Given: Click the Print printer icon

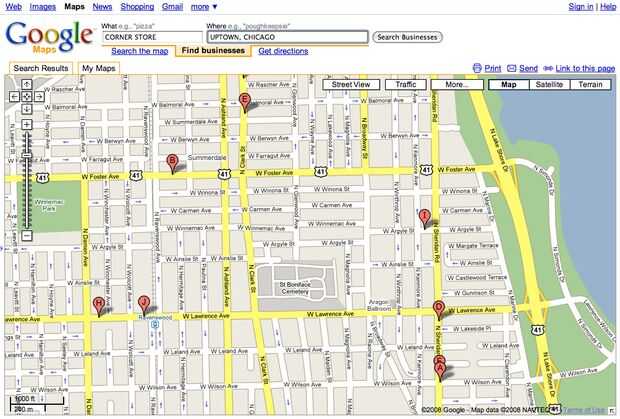Looking at the screenshot, I should 477,68.
